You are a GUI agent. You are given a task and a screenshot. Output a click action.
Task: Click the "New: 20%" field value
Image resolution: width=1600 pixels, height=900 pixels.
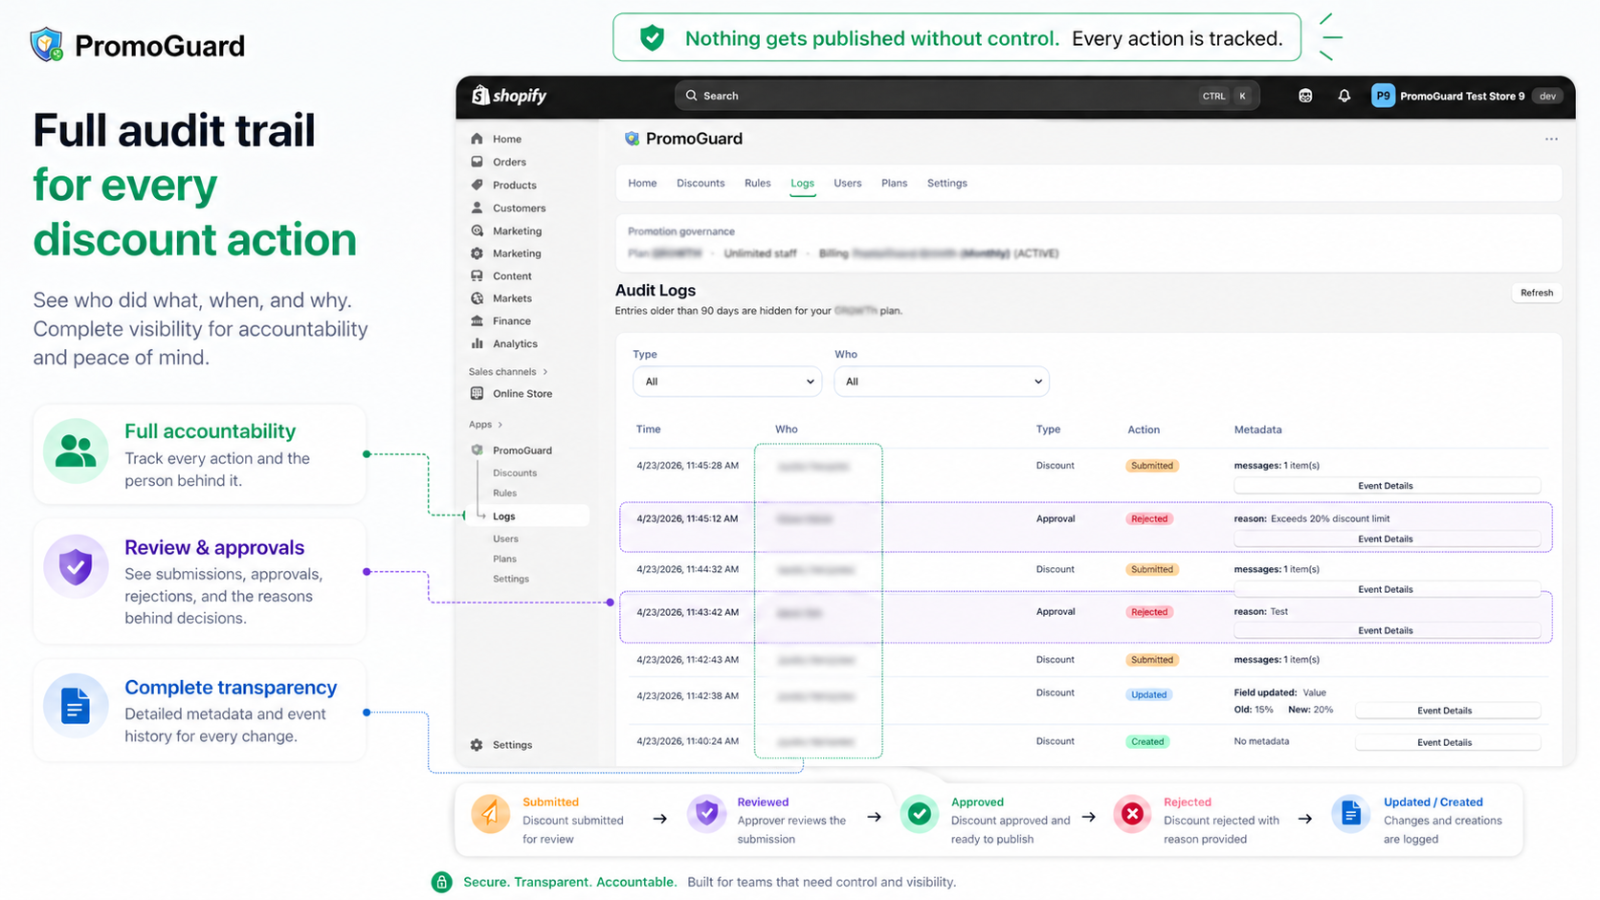[x=1311, y=710]
